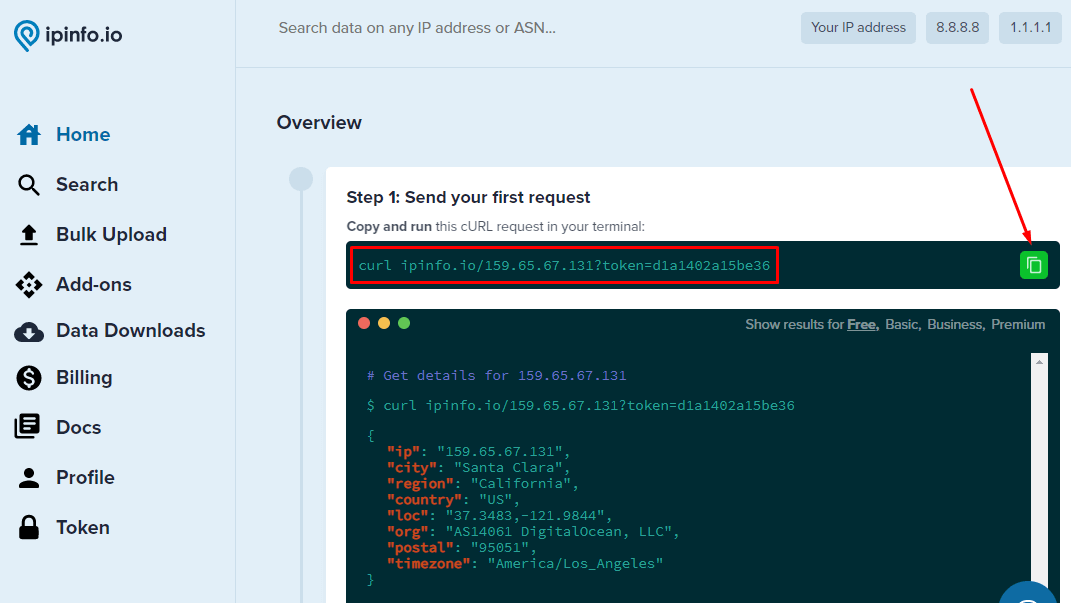The height and width of the screenshot is (603, 1071).
Task: Click the 'Step 1: Send your first request' heading
Action: (x=468, y=197)
